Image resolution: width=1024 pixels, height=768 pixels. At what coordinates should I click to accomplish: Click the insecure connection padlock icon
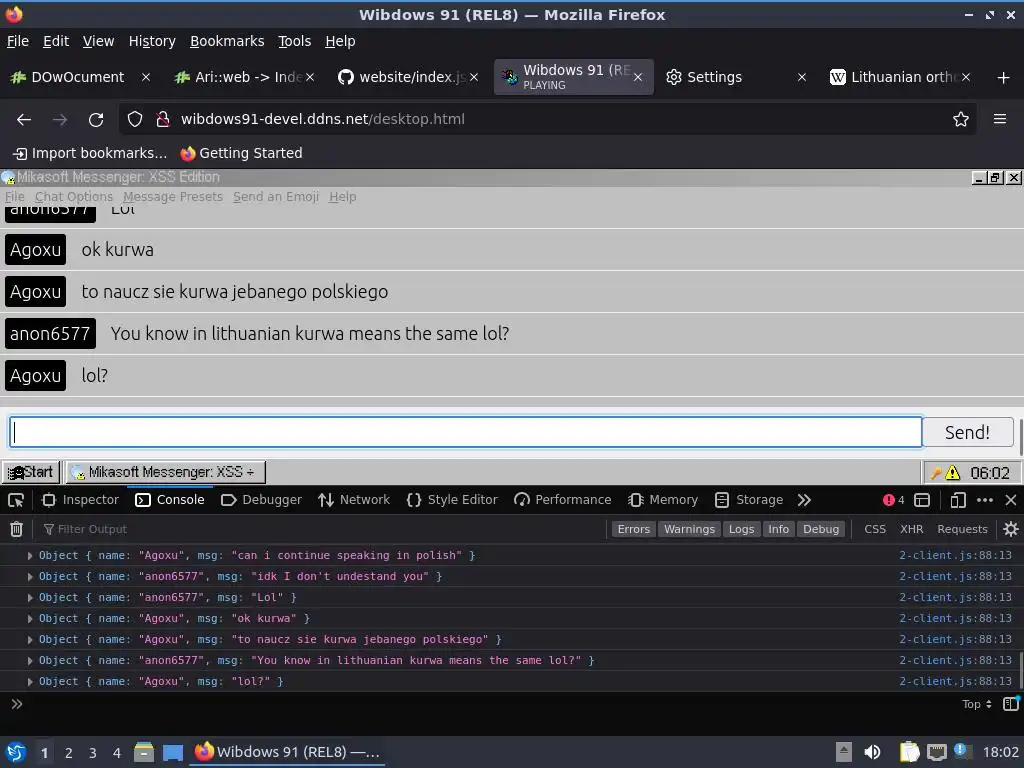163,120
